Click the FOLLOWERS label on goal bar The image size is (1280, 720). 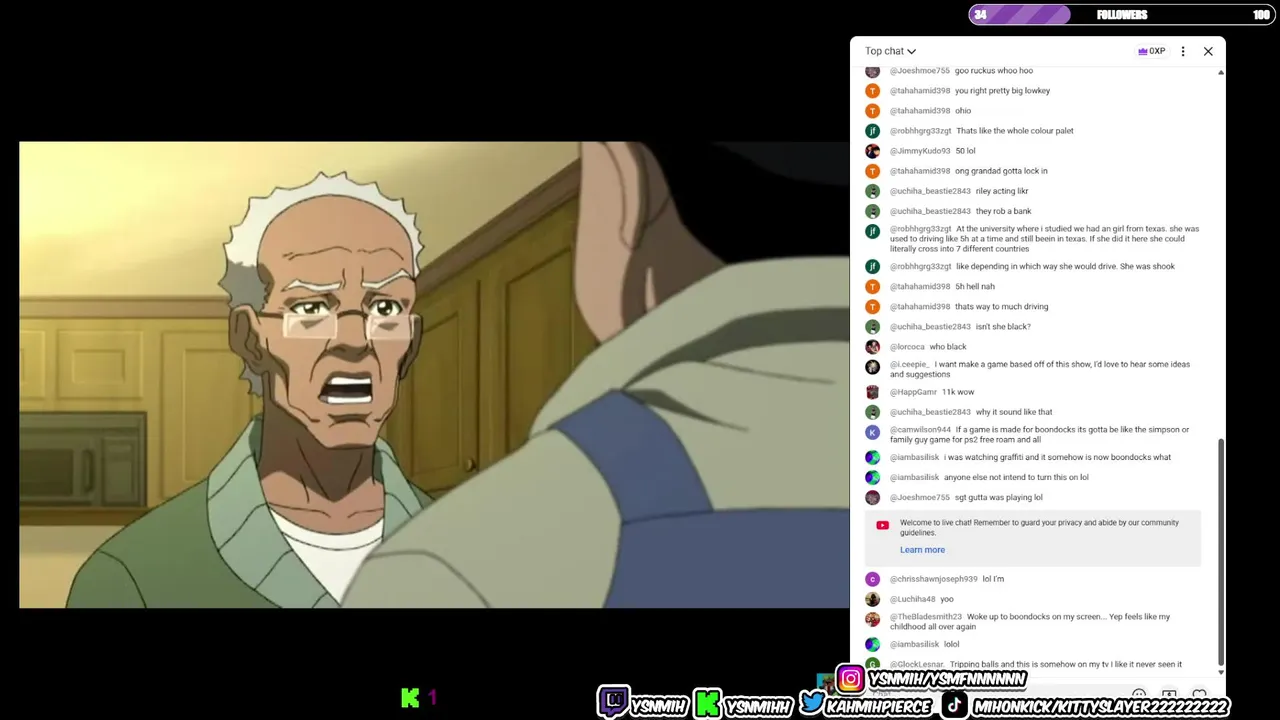(1122, 14)
